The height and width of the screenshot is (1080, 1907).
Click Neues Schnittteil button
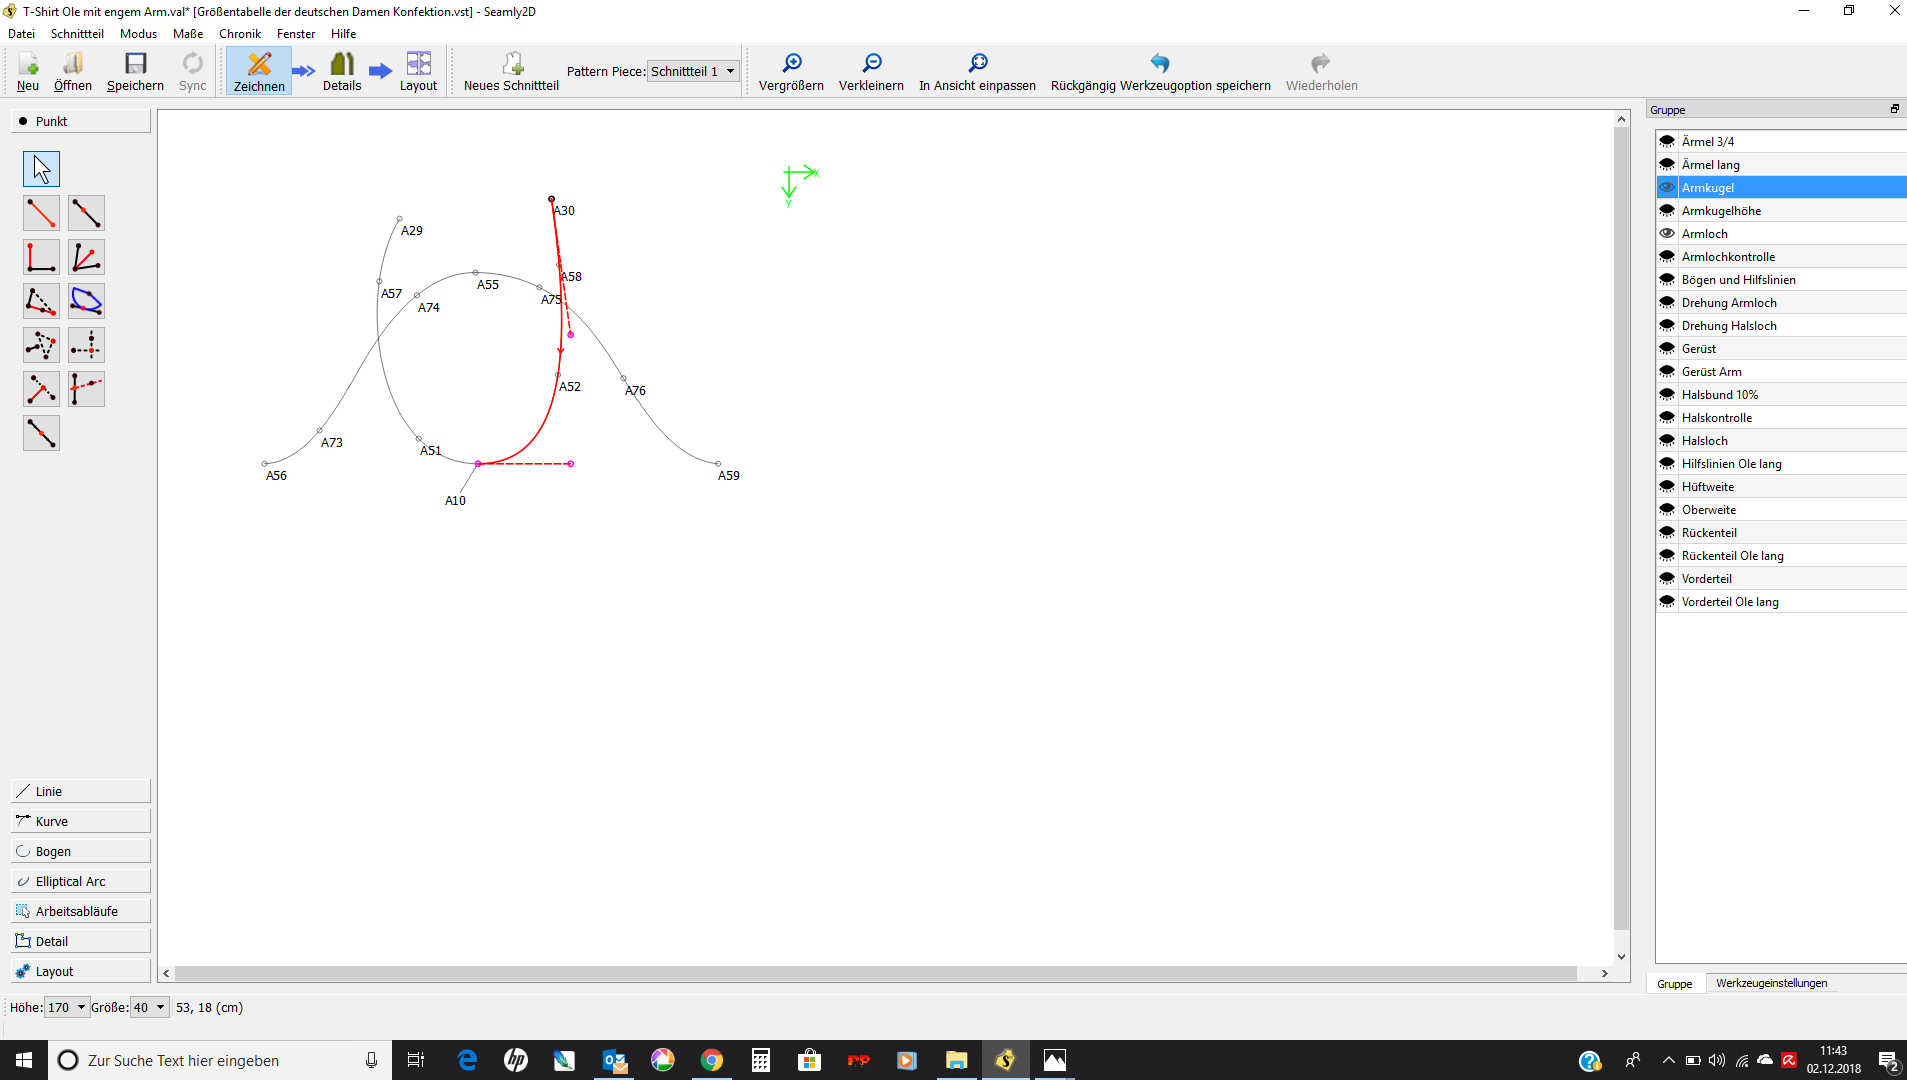(x=511, y=72)
